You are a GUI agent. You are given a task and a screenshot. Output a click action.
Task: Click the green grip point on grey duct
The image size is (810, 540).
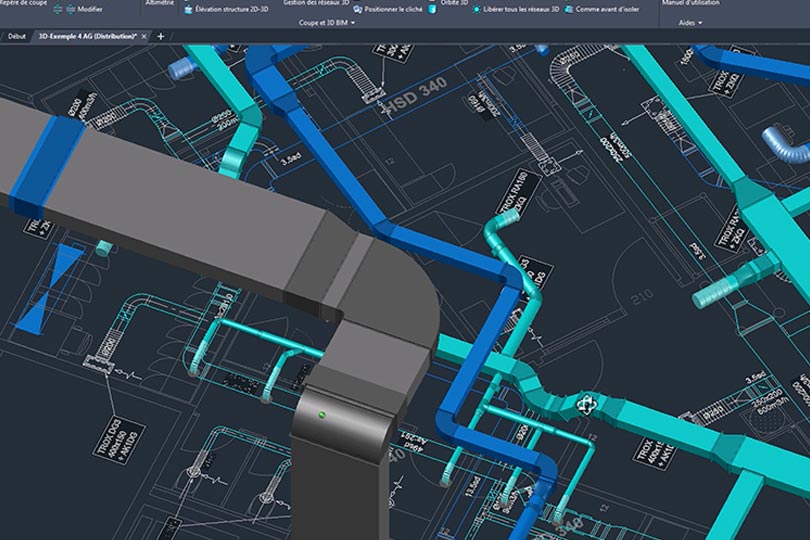pyautogui.click(x=321, y=413)
